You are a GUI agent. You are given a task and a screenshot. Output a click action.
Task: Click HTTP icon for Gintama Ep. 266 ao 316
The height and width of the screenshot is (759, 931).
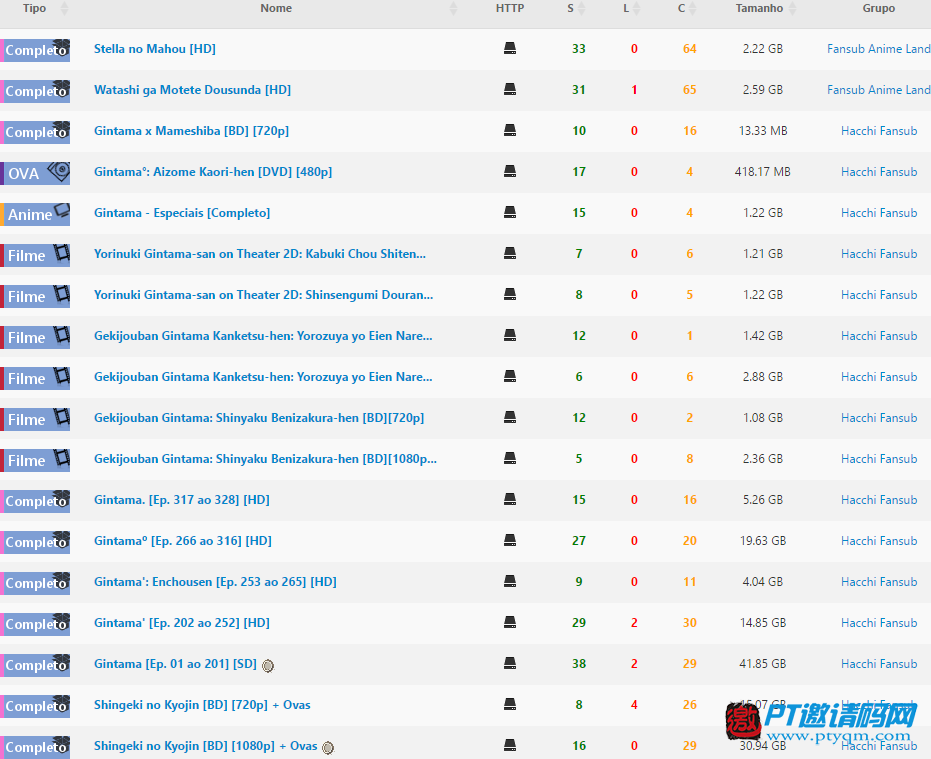click(509, 540)
